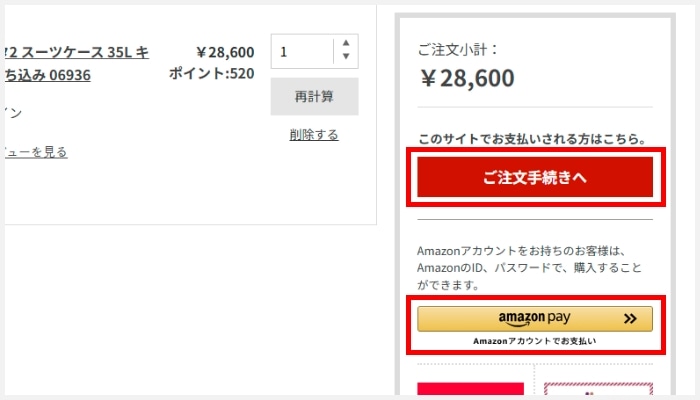Screen dimensions: 700x400
Task: Click the amazon pay logo
Action: point(534,318)
